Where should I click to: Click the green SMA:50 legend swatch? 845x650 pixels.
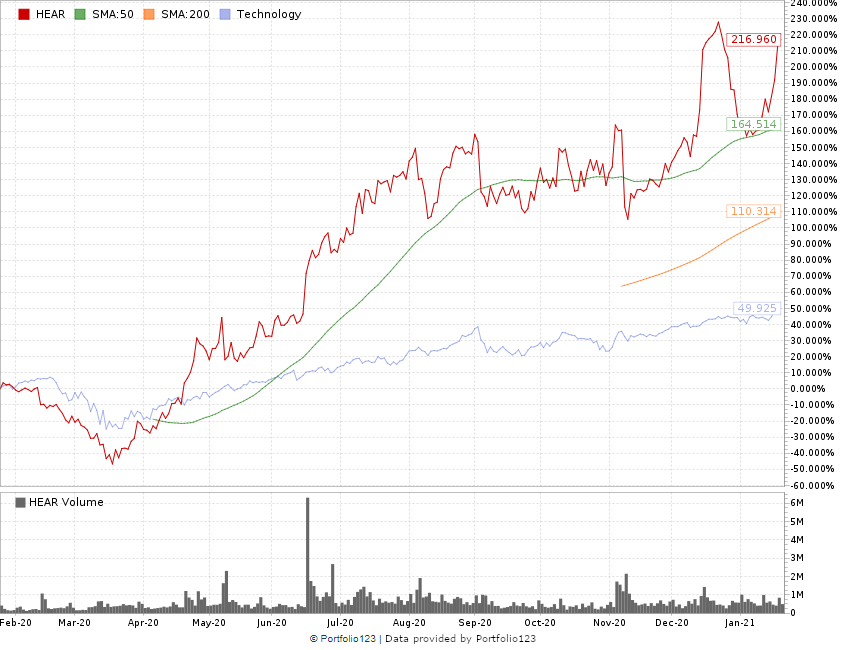click(80, 15)
